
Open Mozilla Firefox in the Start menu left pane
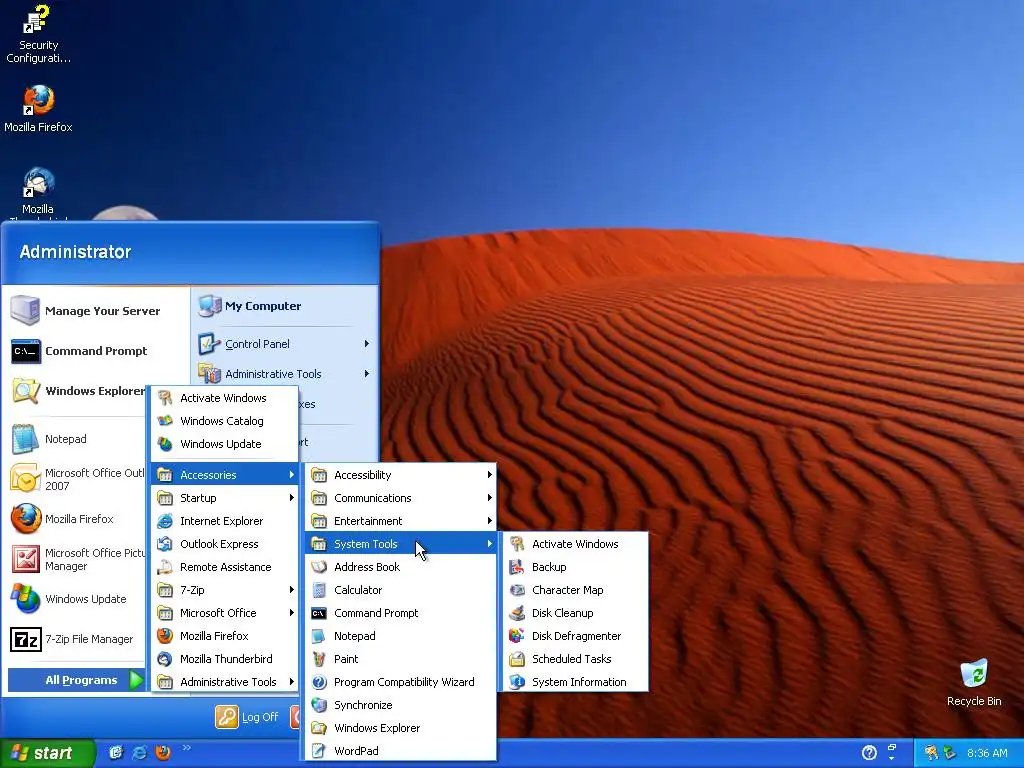pyautogui.click(x=77, y=519)
